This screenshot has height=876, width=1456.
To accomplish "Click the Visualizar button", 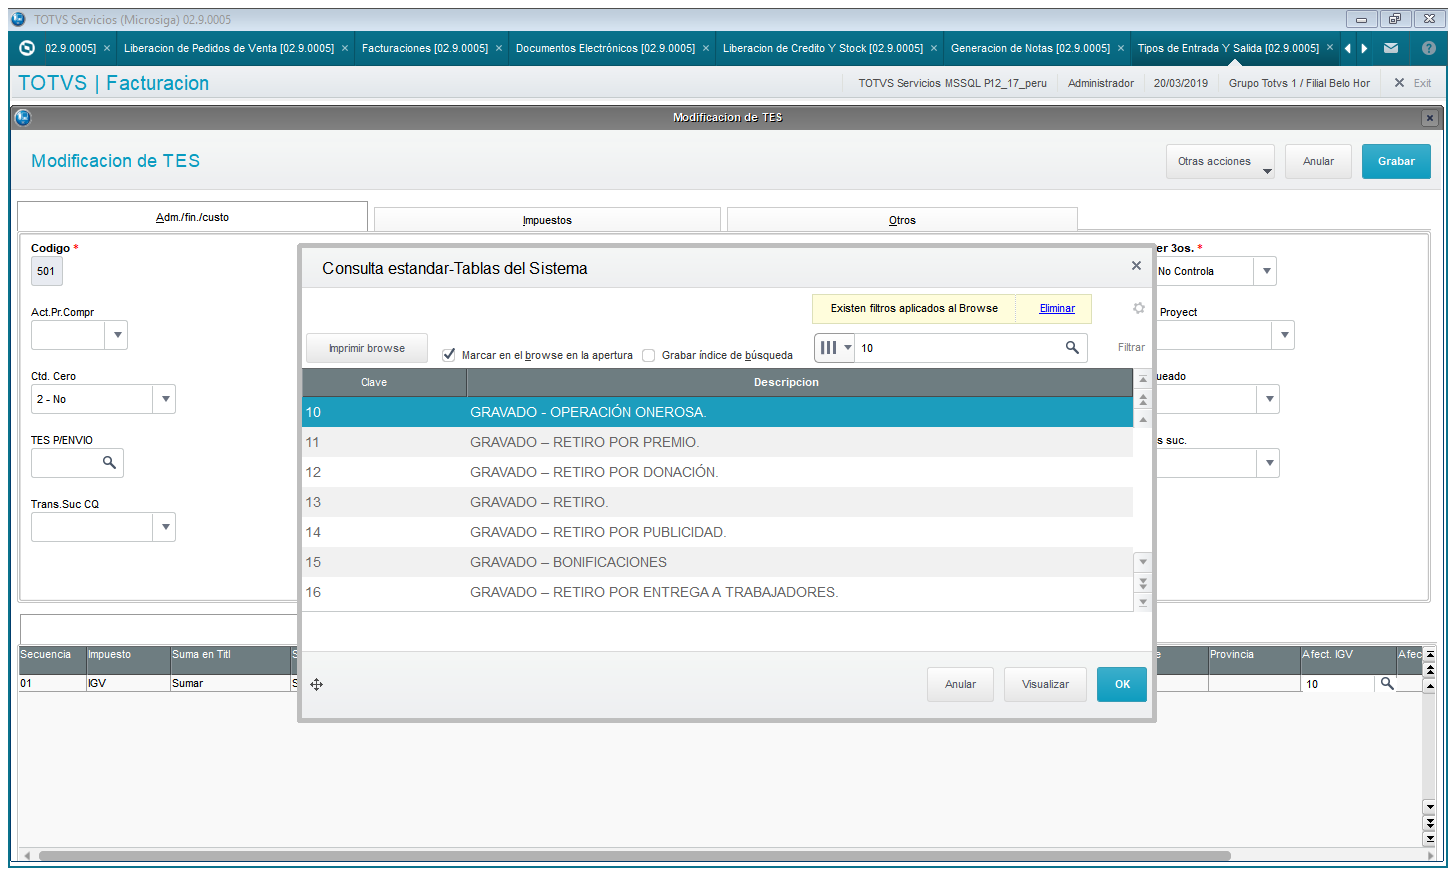I will click(x=1045, y=684).
